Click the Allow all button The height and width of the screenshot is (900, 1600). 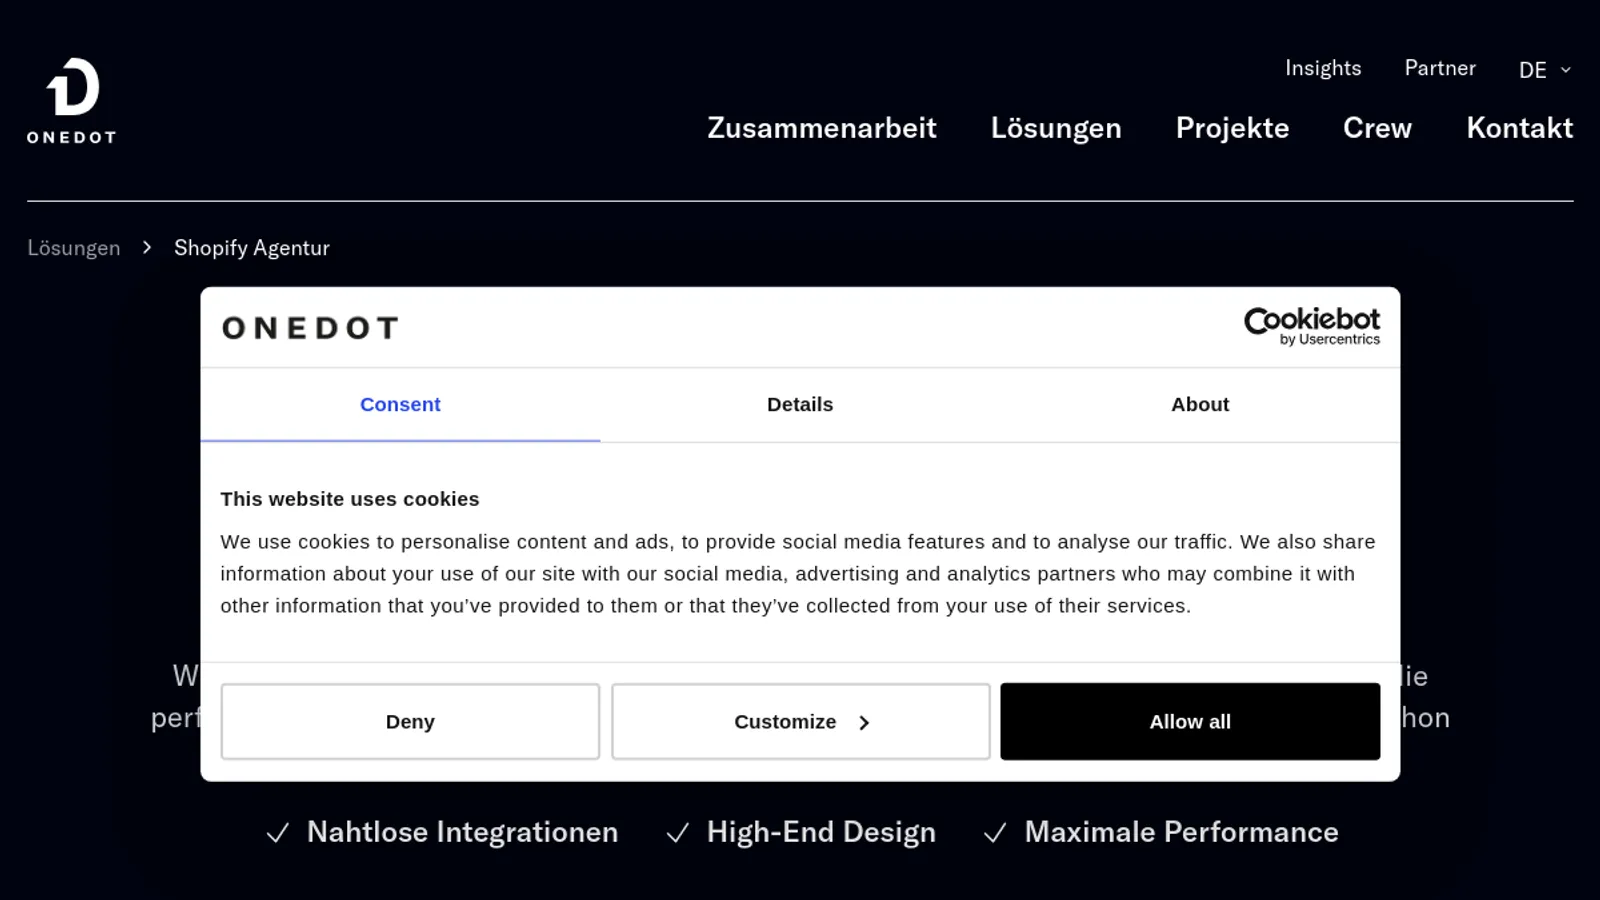click(x=1190, y=722)
